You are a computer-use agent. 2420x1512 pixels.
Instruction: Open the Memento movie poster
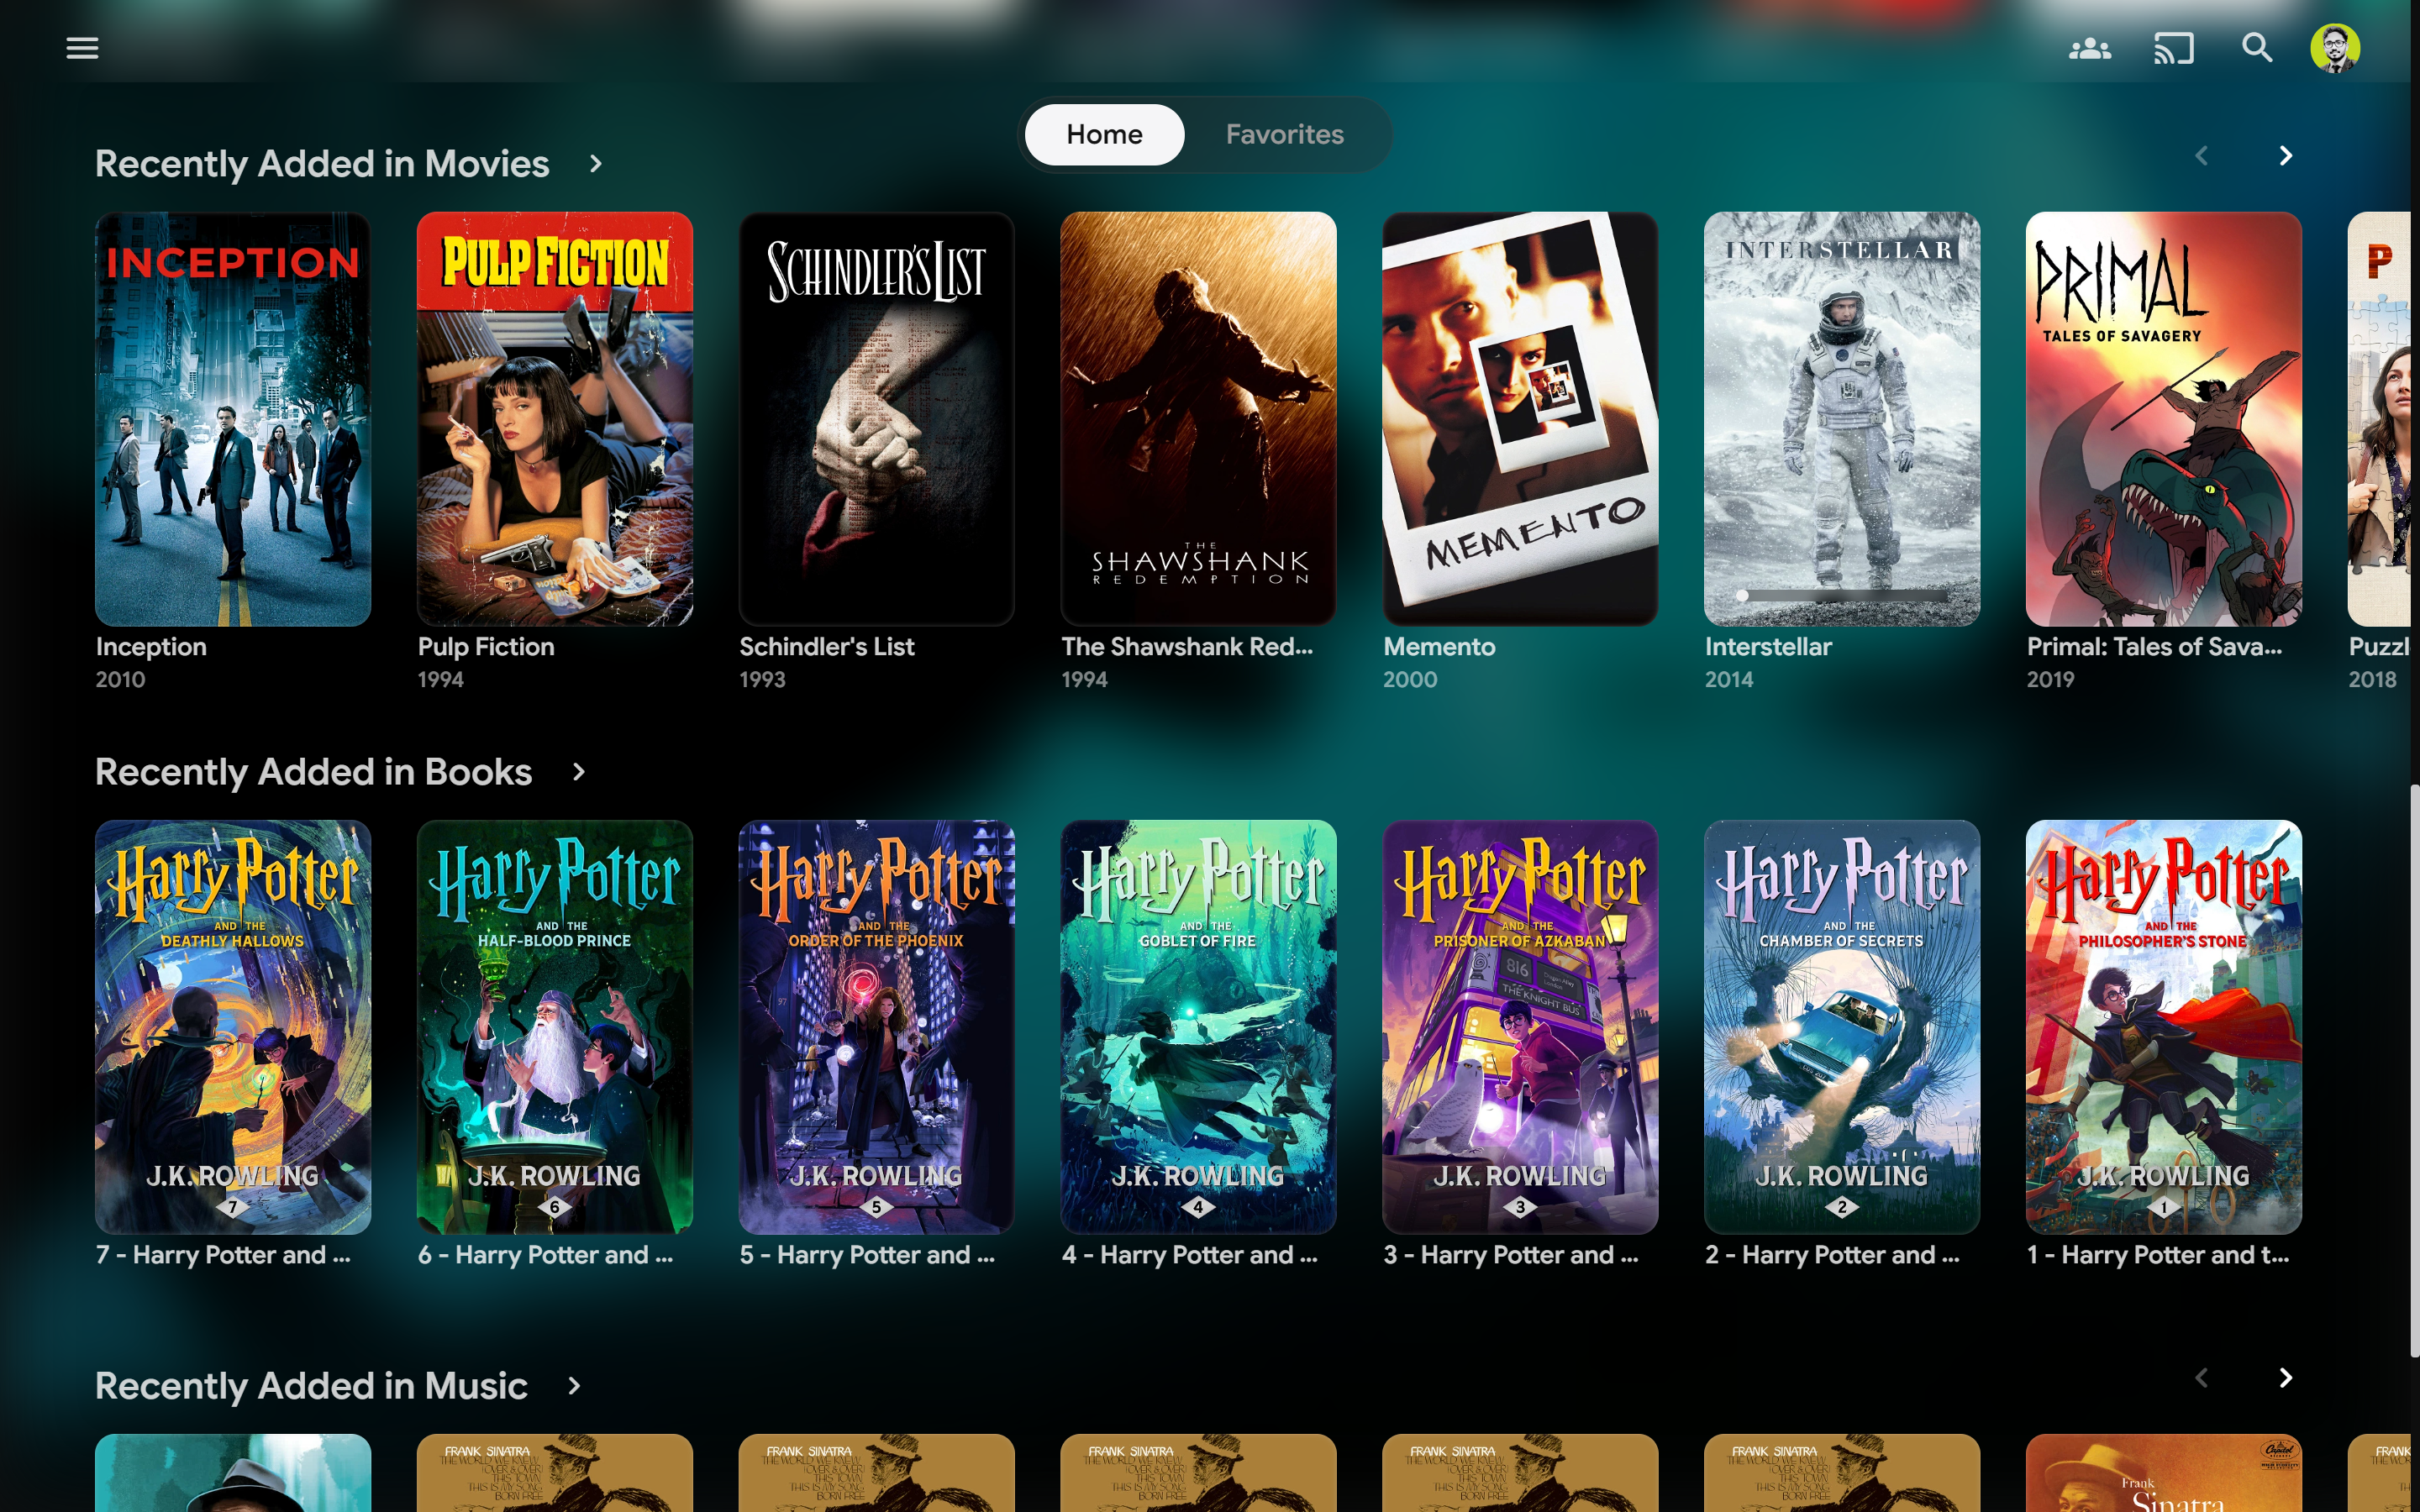tap(1519, 418)
